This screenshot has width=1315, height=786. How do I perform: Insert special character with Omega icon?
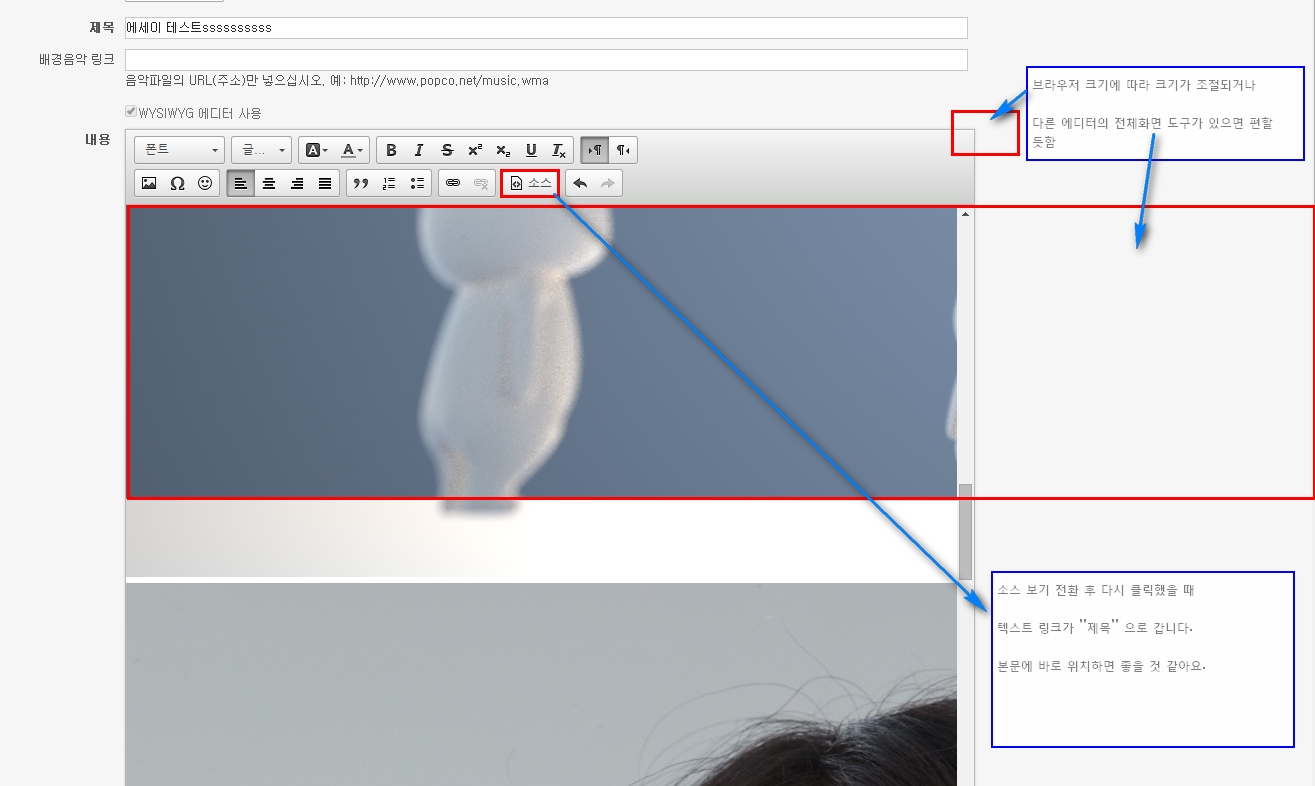coord(177,183)
